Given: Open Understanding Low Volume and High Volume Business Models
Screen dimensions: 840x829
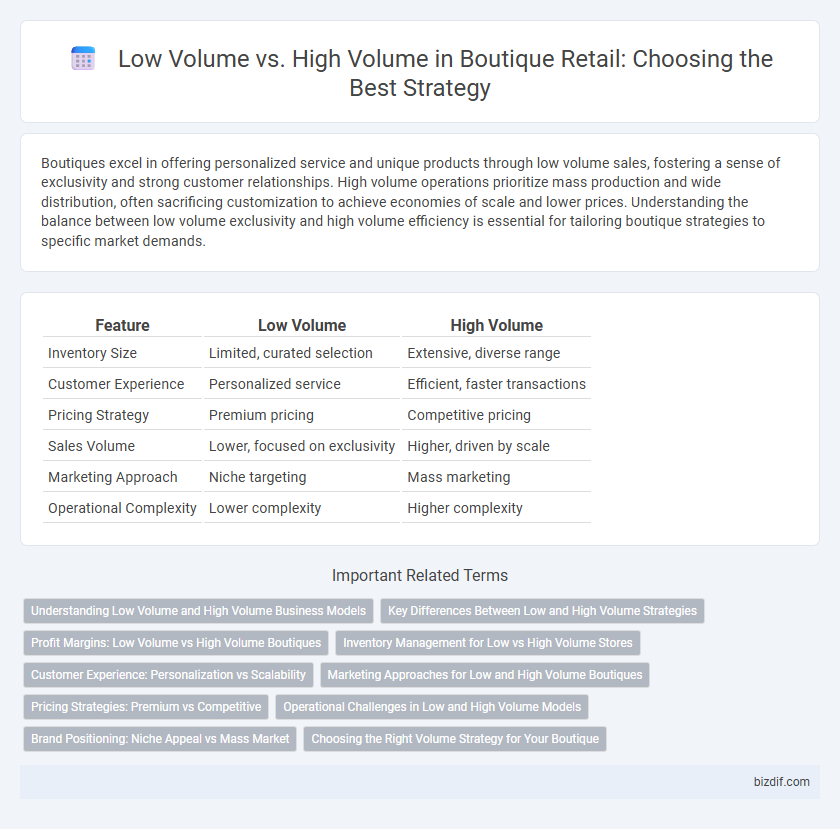Looking at the screenshot, I should tap(198, 611).
